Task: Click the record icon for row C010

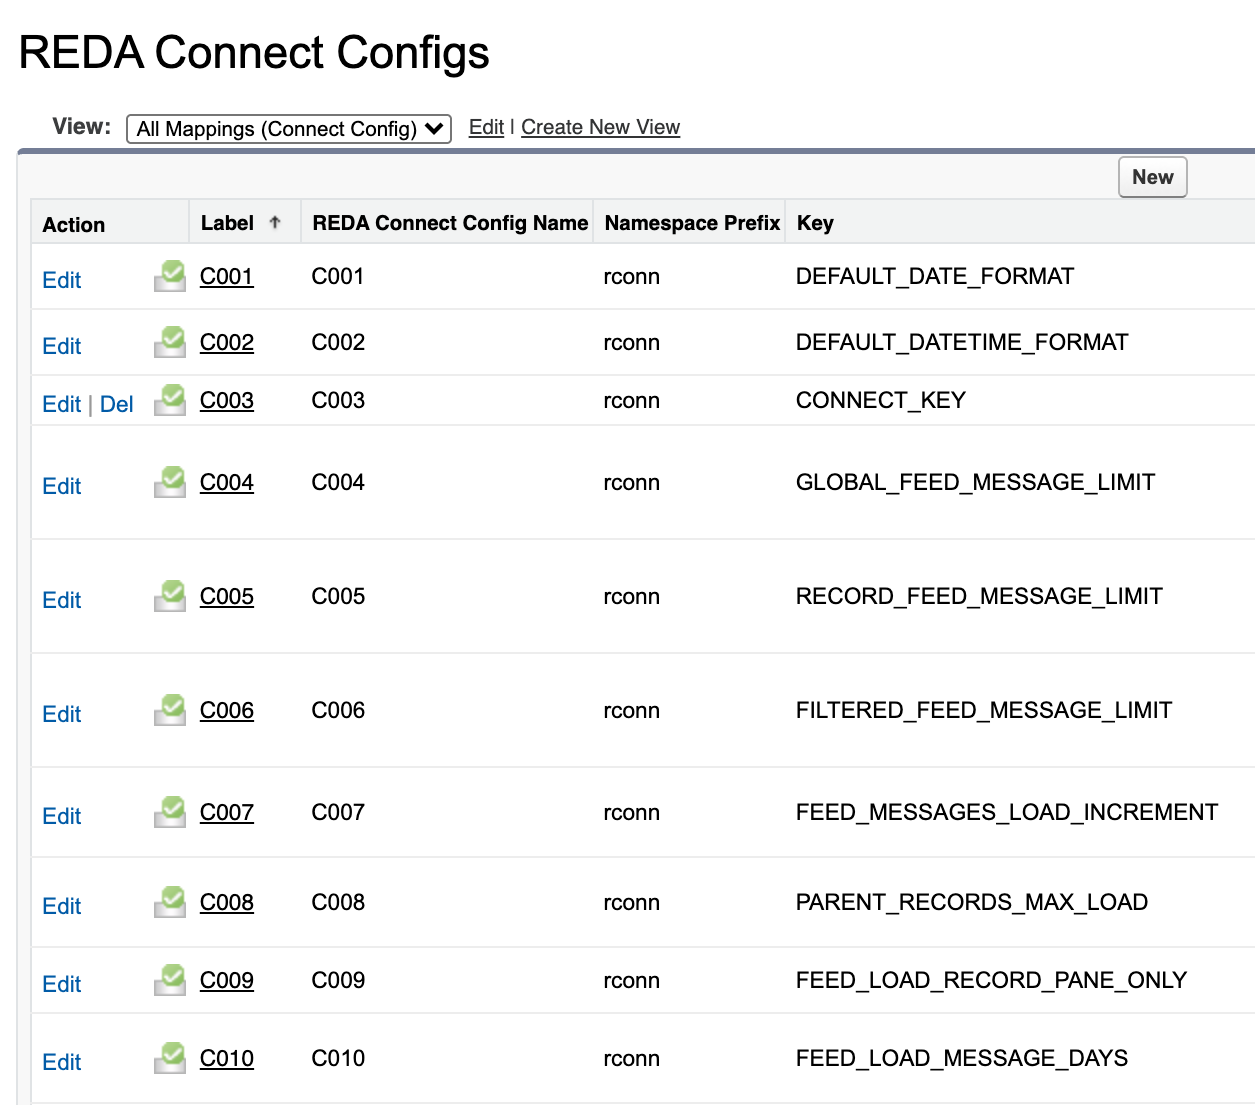Action: pos(170,1058)
